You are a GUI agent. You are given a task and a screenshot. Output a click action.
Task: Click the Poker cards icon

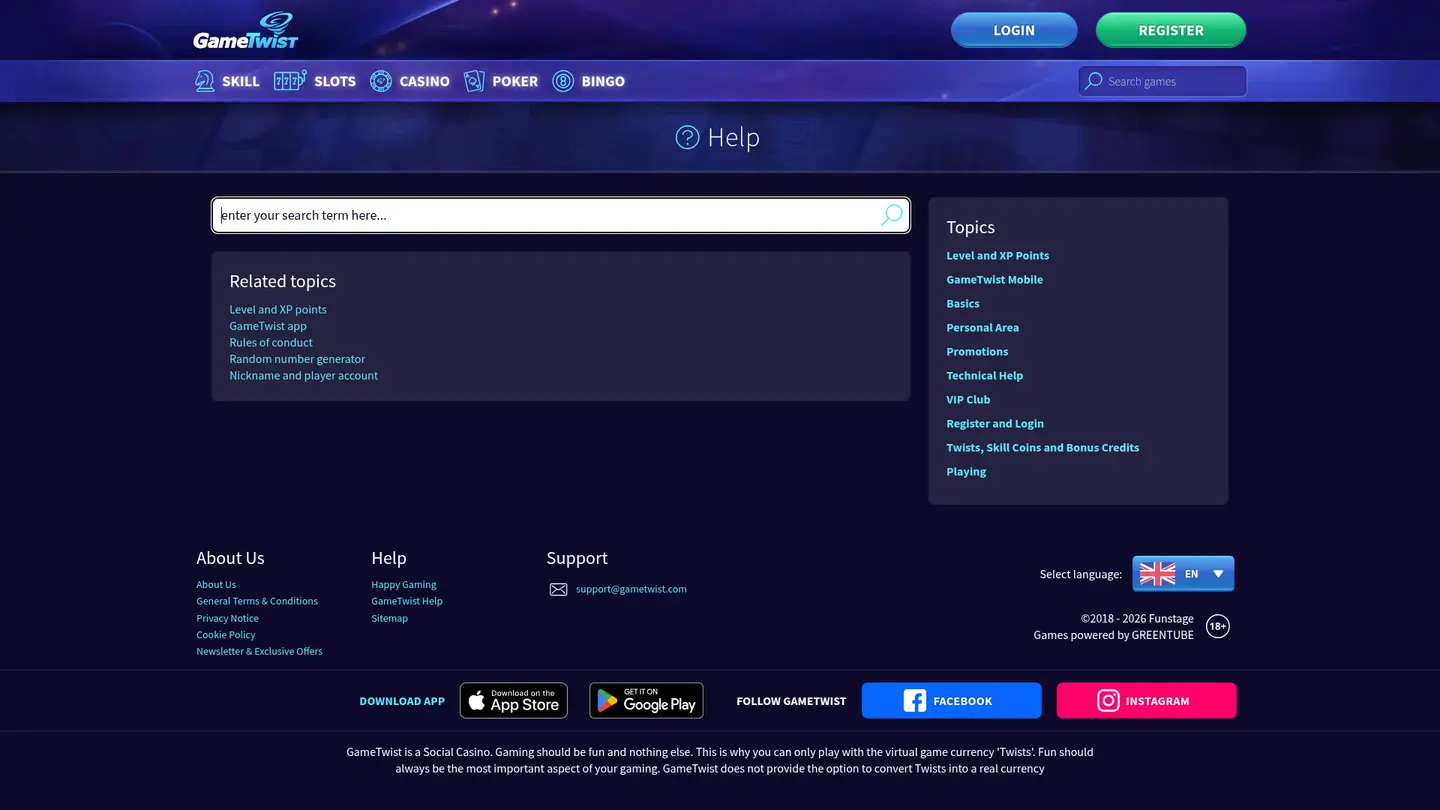474,81
